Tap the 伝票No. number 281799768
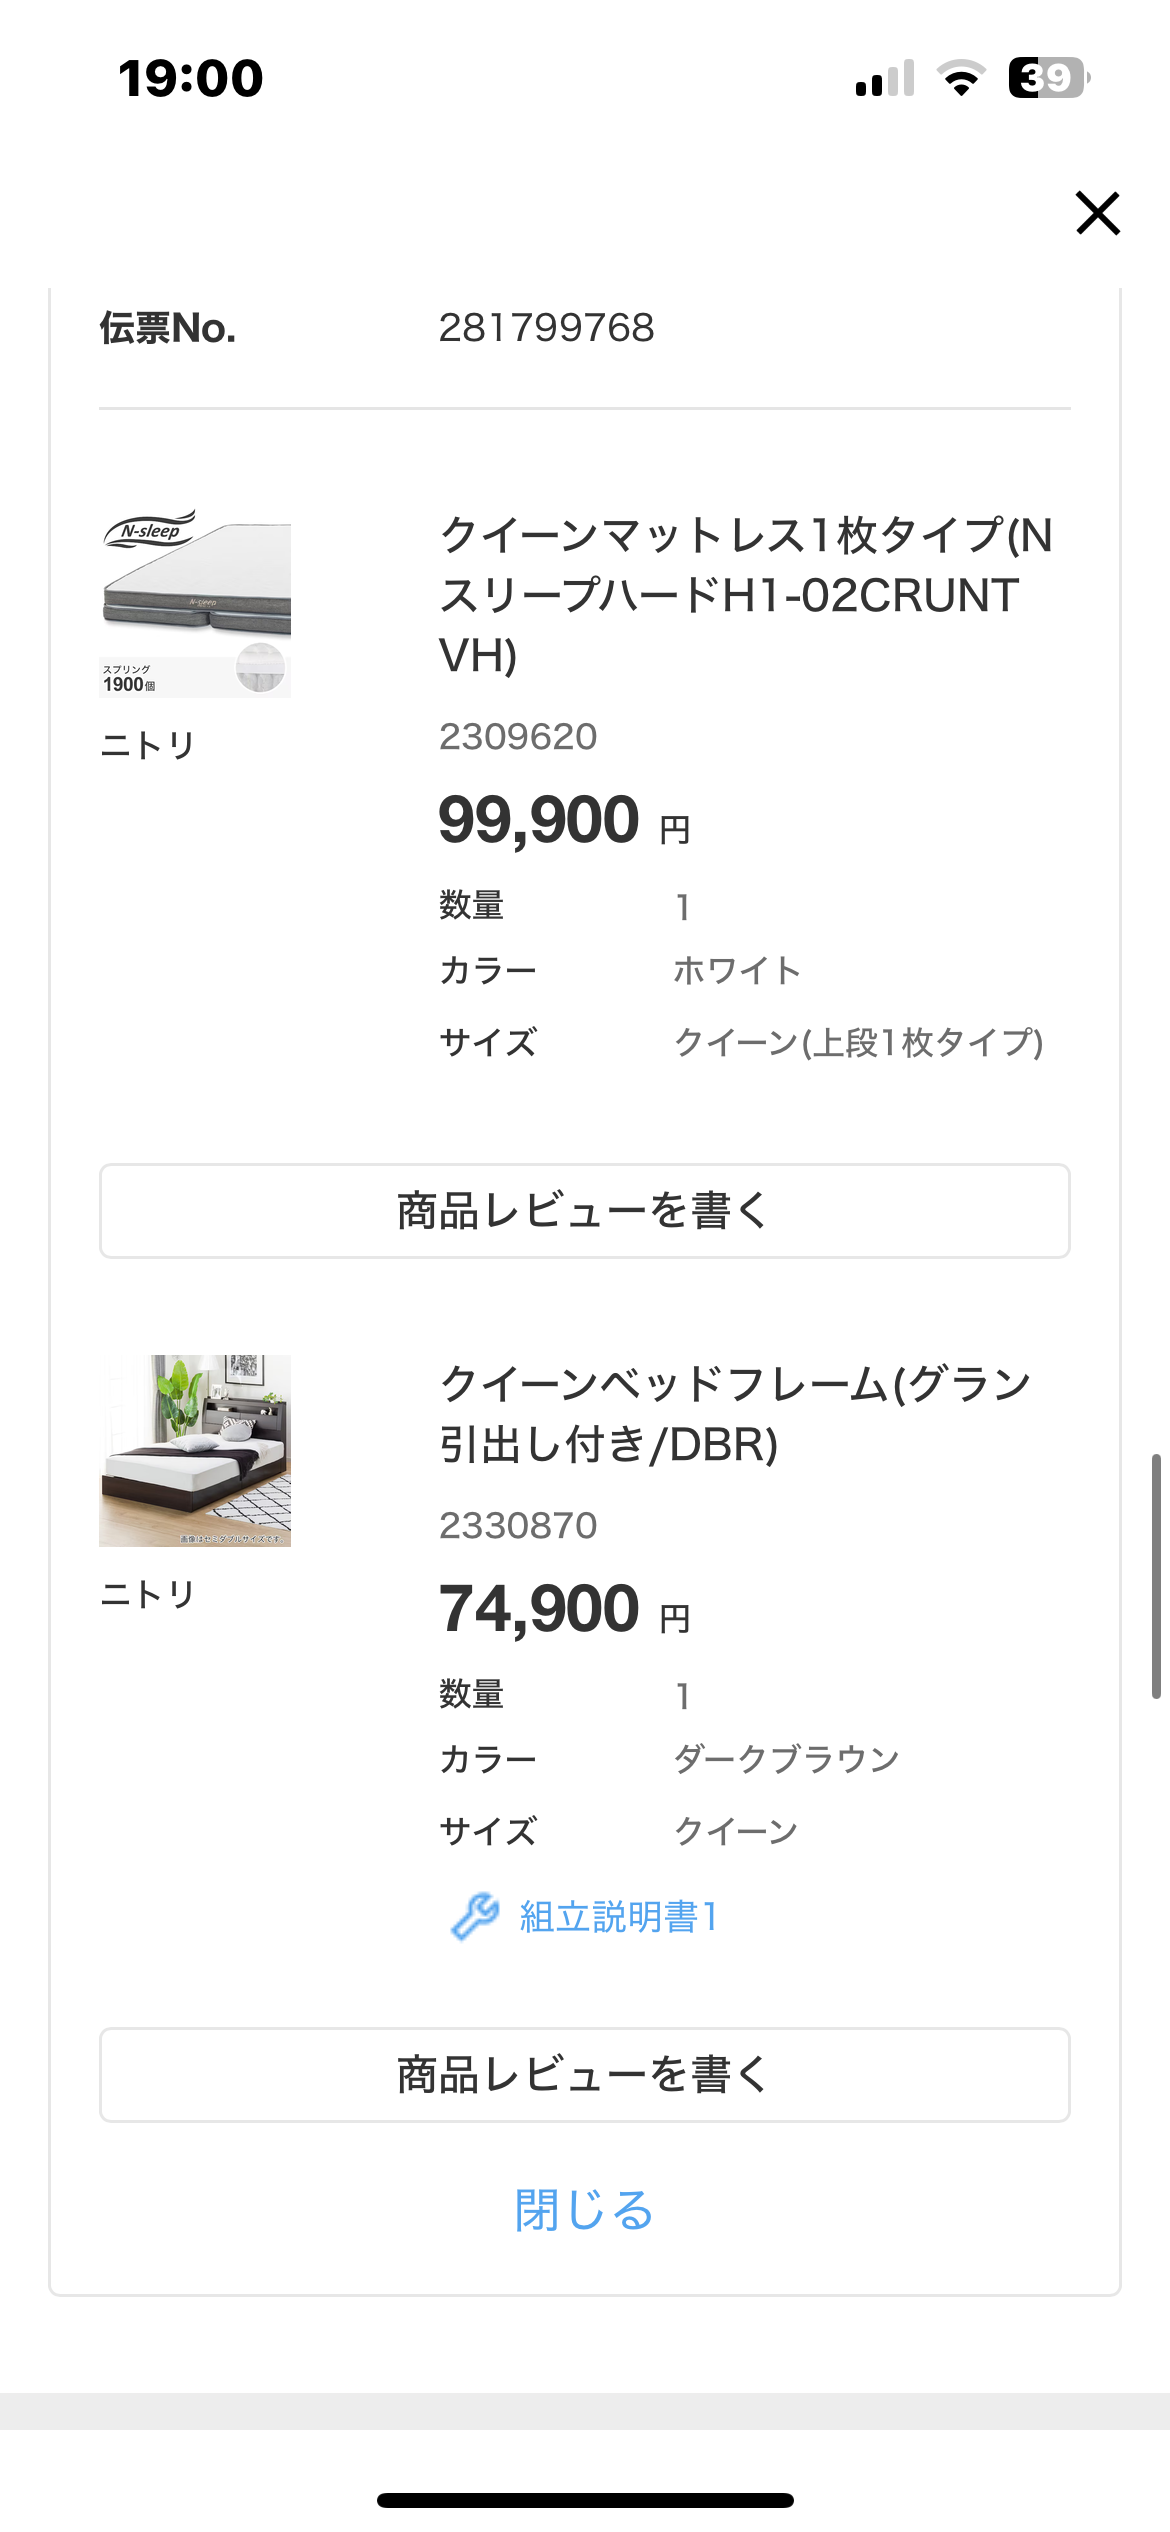1170x2532 pixels. pos(546,328)
